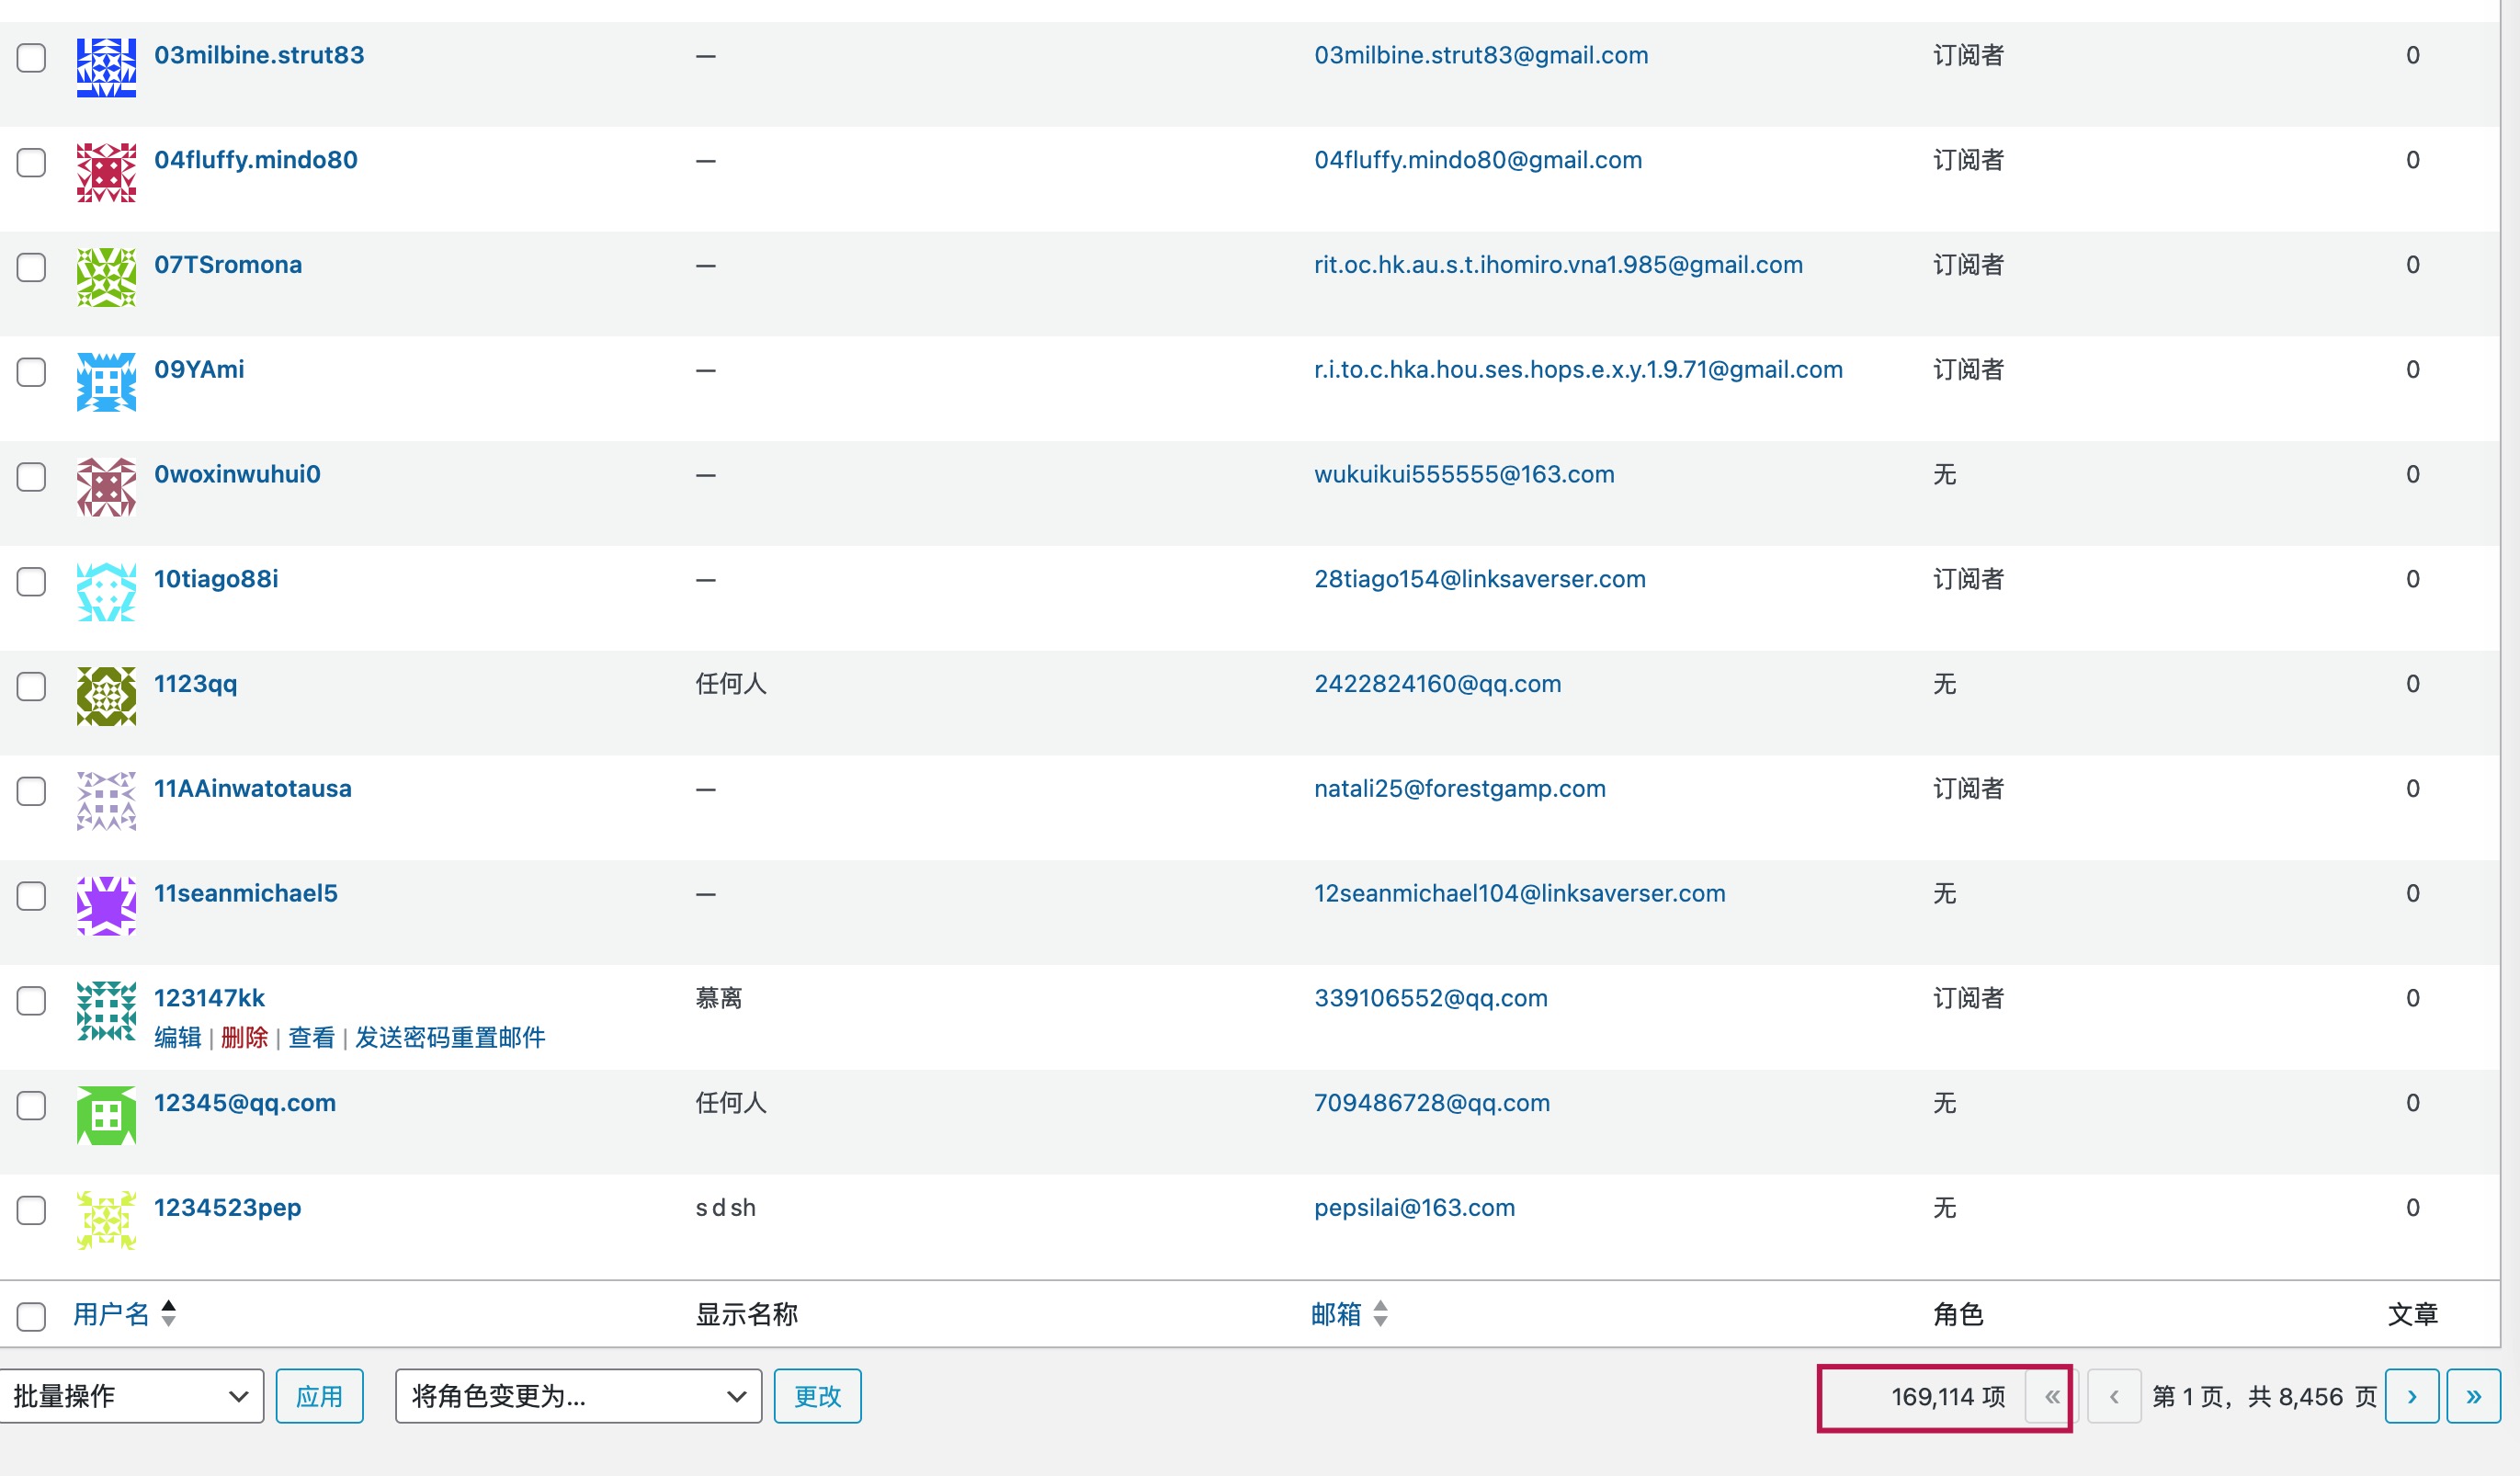Click the avatar icon of 03milbine.strut83
This screenshot has width=2520, height=1476.
[106, 67]
